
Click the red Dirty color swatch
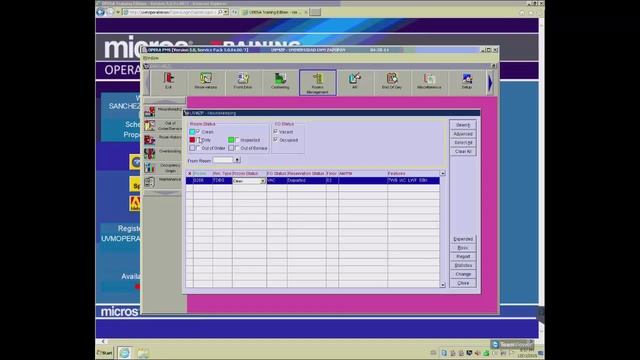[x=192, y=140]
